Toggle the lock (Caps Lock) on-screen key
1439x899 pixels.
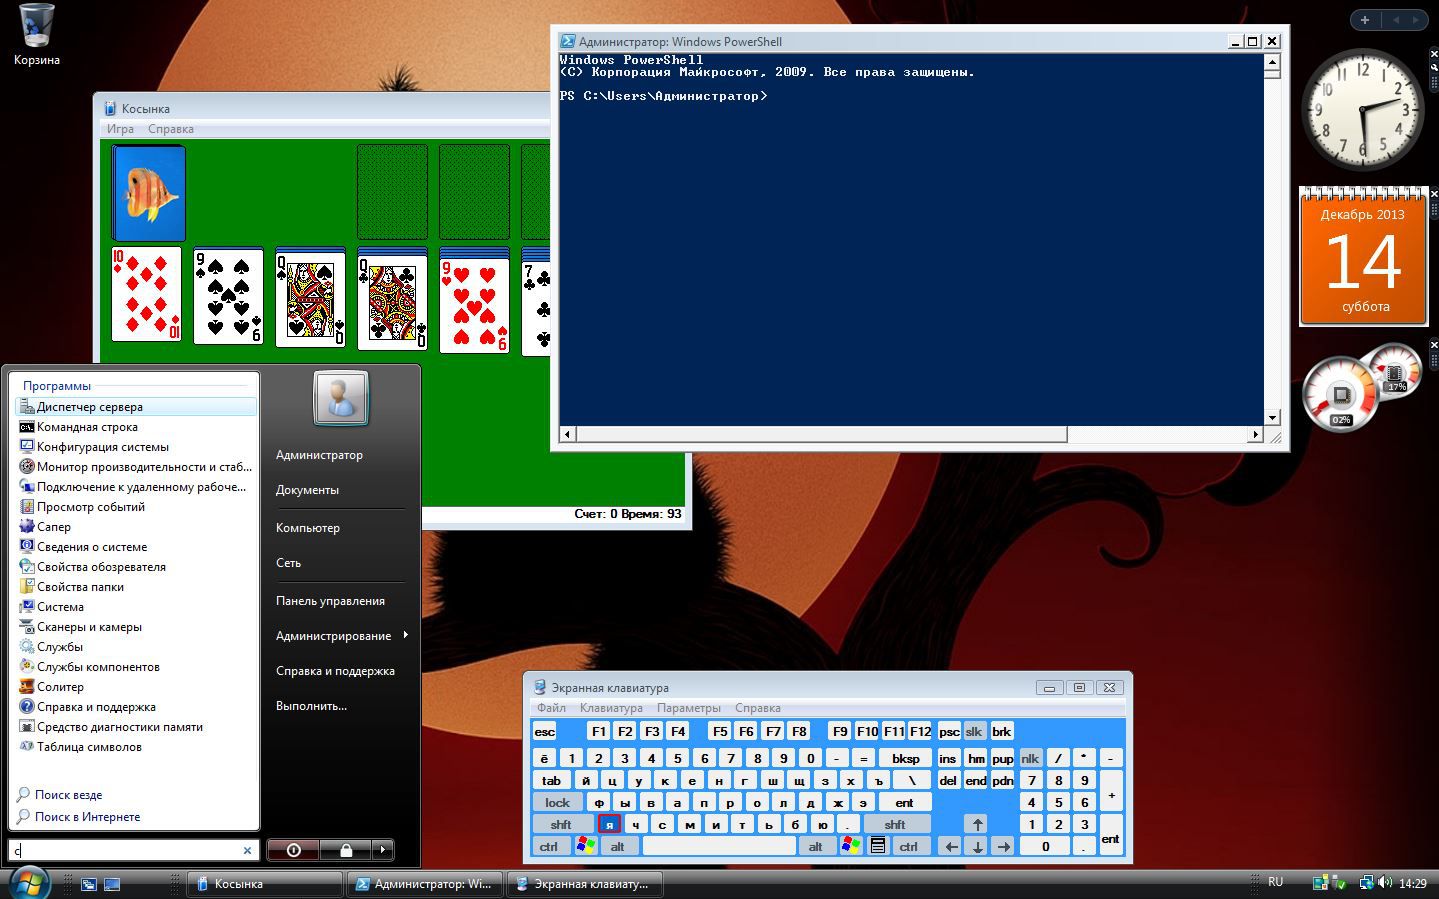[x=557, y=802]
